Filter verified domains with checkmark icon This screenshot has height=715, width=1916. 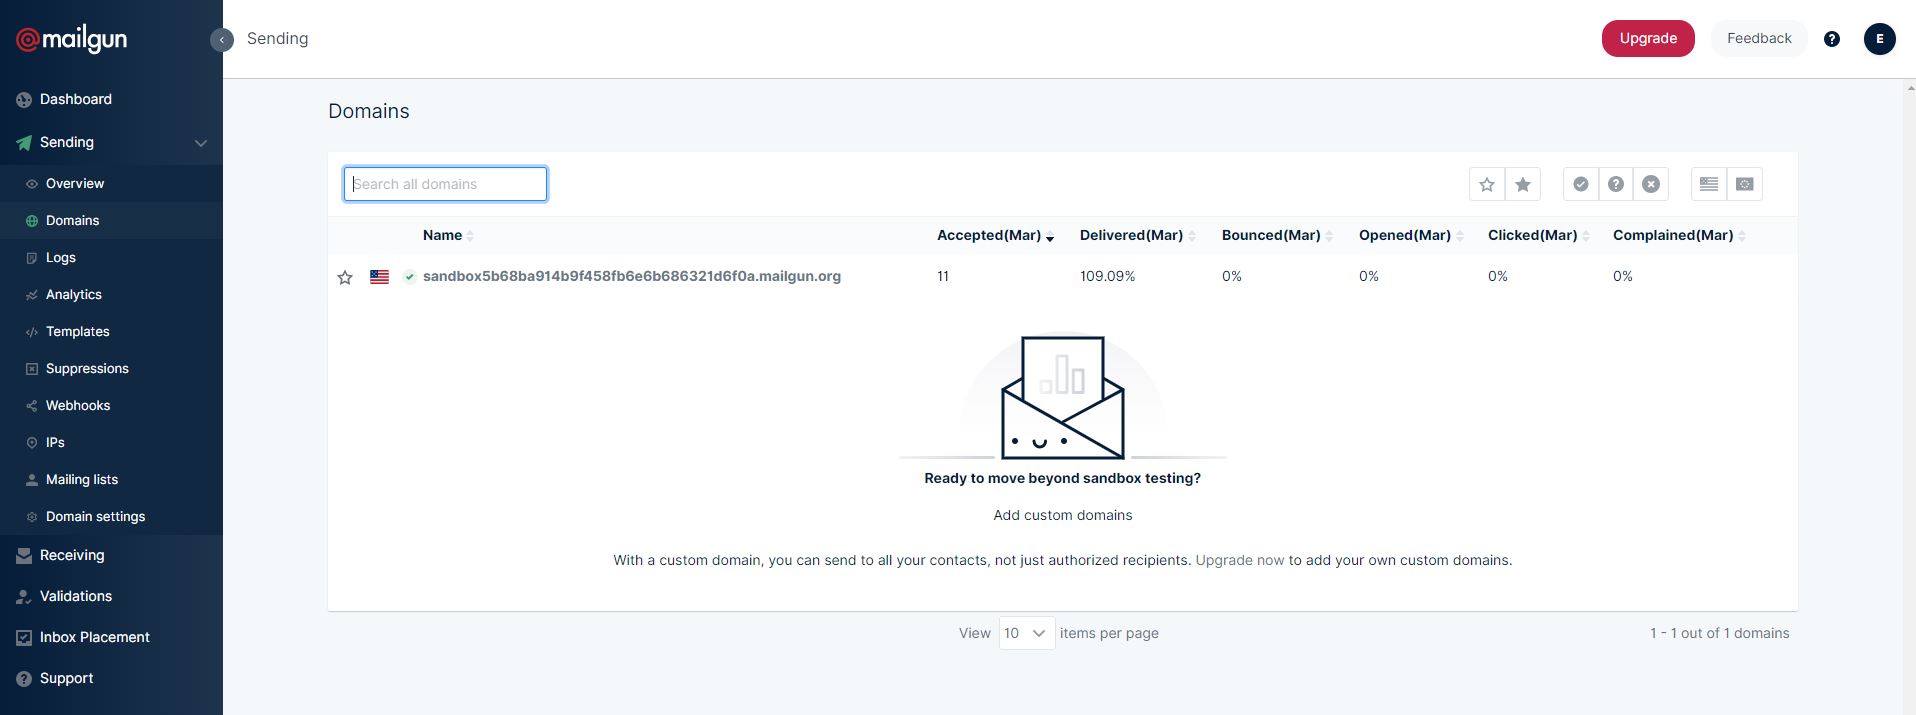point(1581,184)
